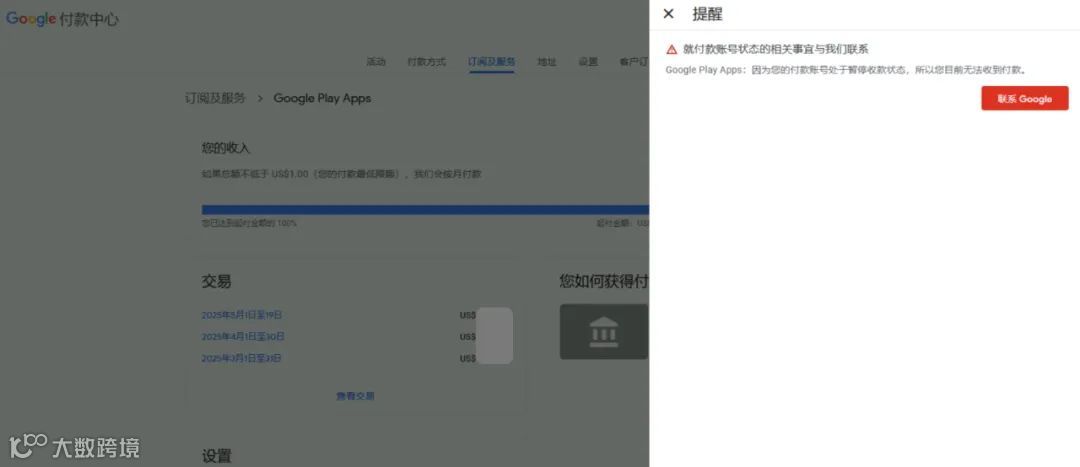Click the 订阅及服务 breadcrumb link
The width and height of the screenshot is (1080, 467).
215,98
